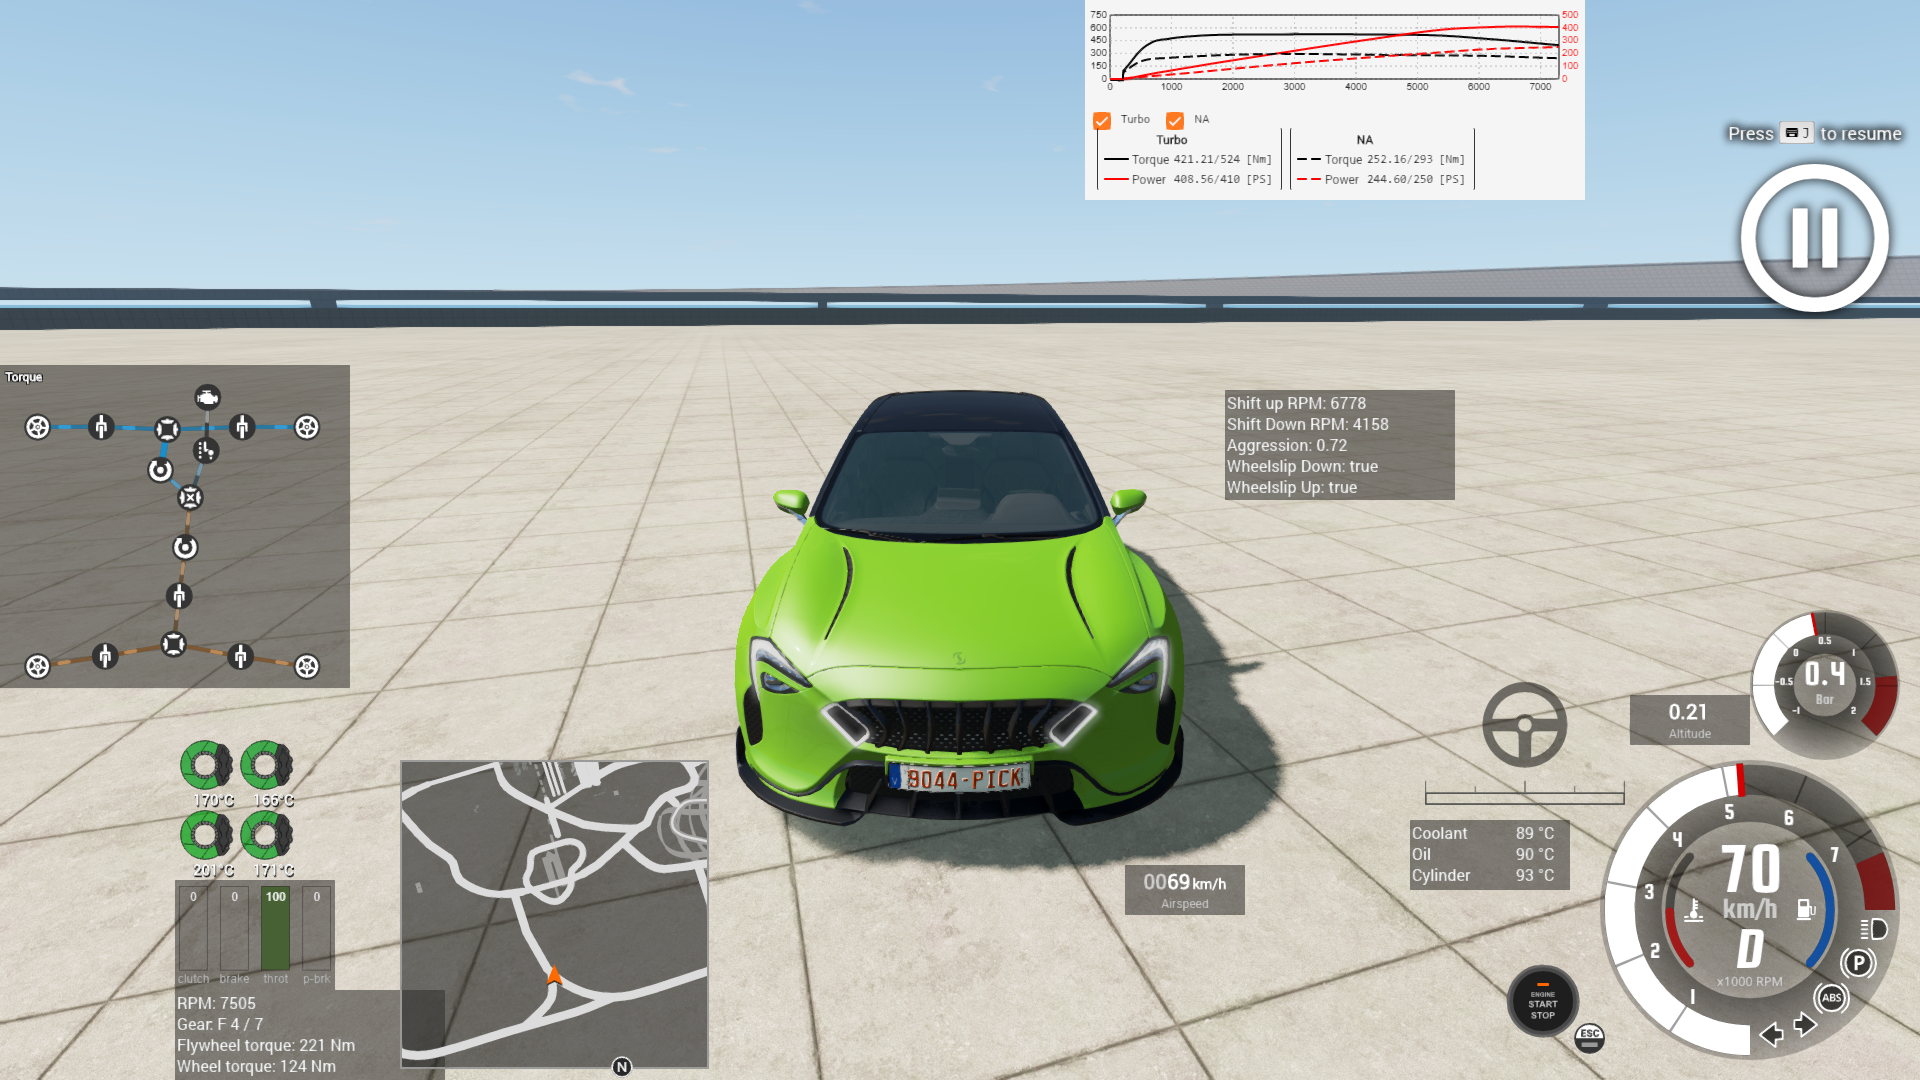The image size is (1920, 1080).
Task: Click the minimap navigation arrow marker
Action: point(554,976)
